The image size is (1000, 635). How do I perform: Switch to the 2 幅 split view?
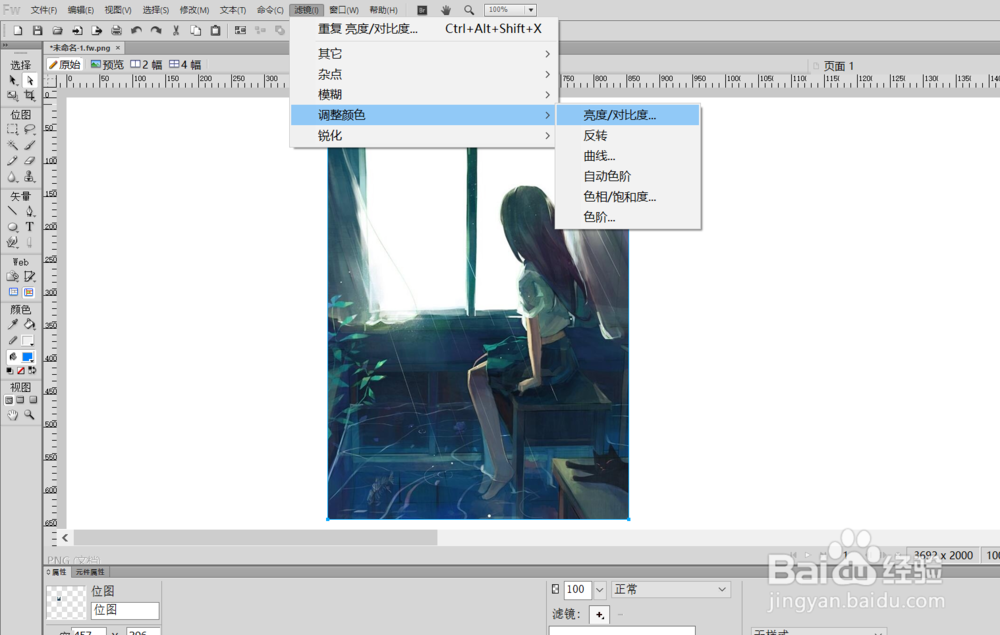[146, 64]
